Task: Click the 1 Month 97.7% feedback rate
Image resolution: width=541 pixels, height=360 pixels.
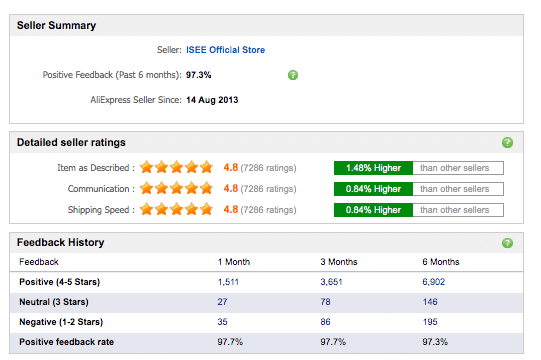Action: click(x=230, y=342)
